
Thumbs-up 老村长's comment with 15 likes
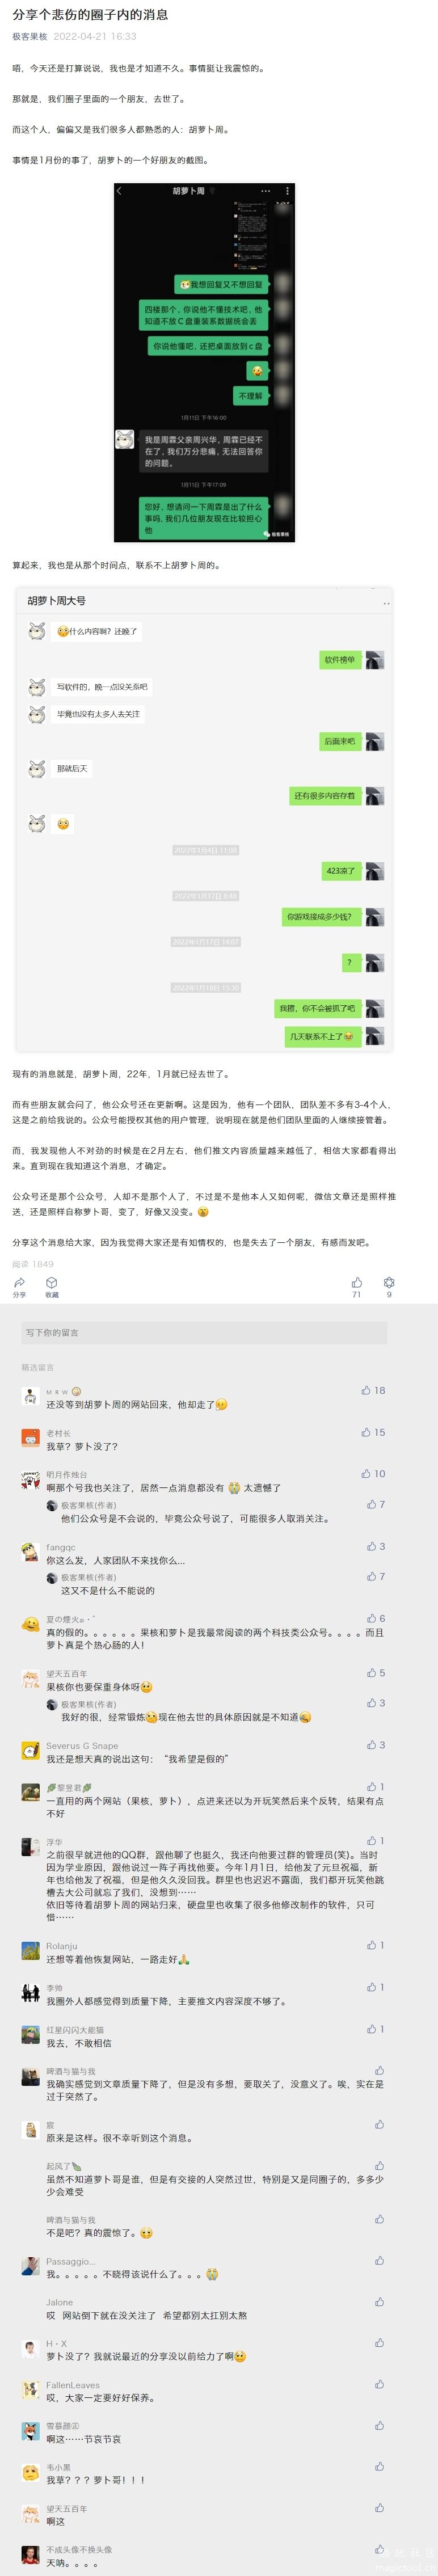366,1432
